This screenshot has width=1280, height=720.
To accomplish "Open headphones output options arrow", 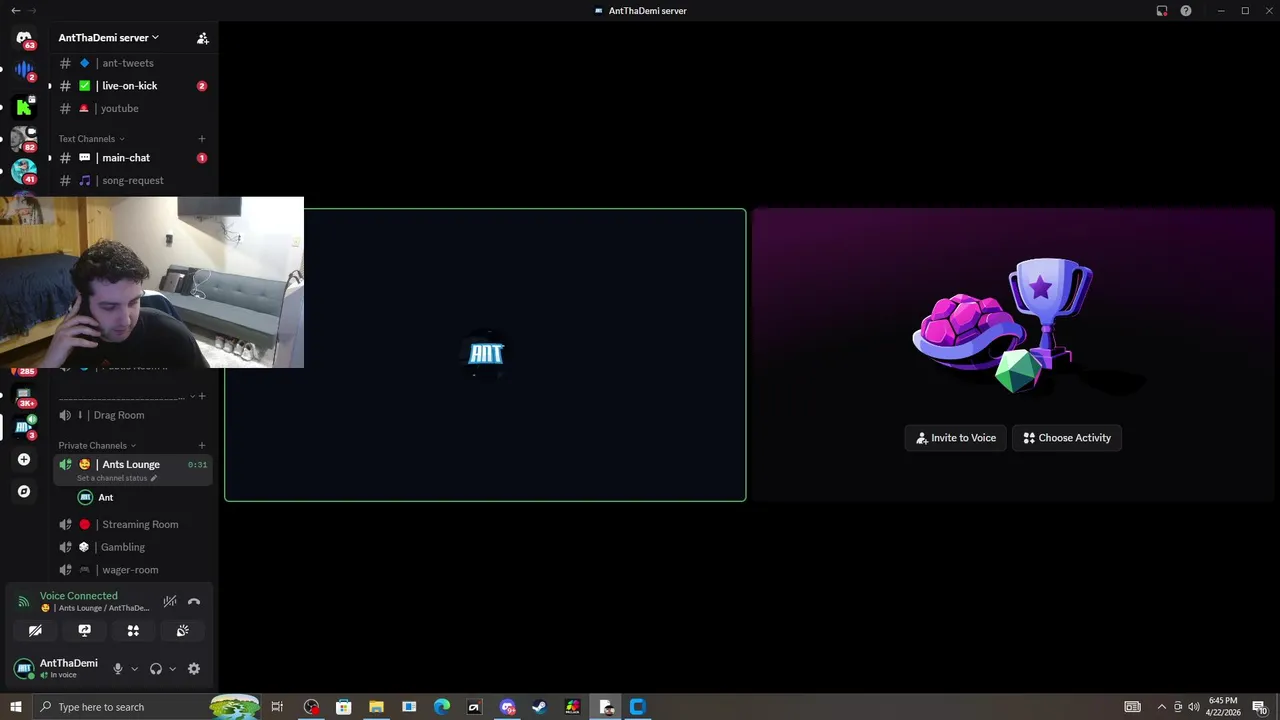I will coord(172,669).
